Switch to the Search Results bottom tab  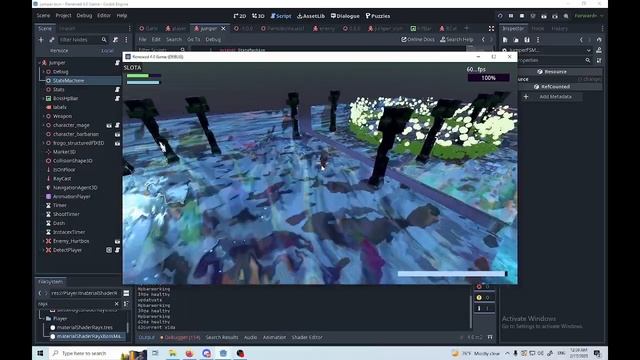(222, 338)
